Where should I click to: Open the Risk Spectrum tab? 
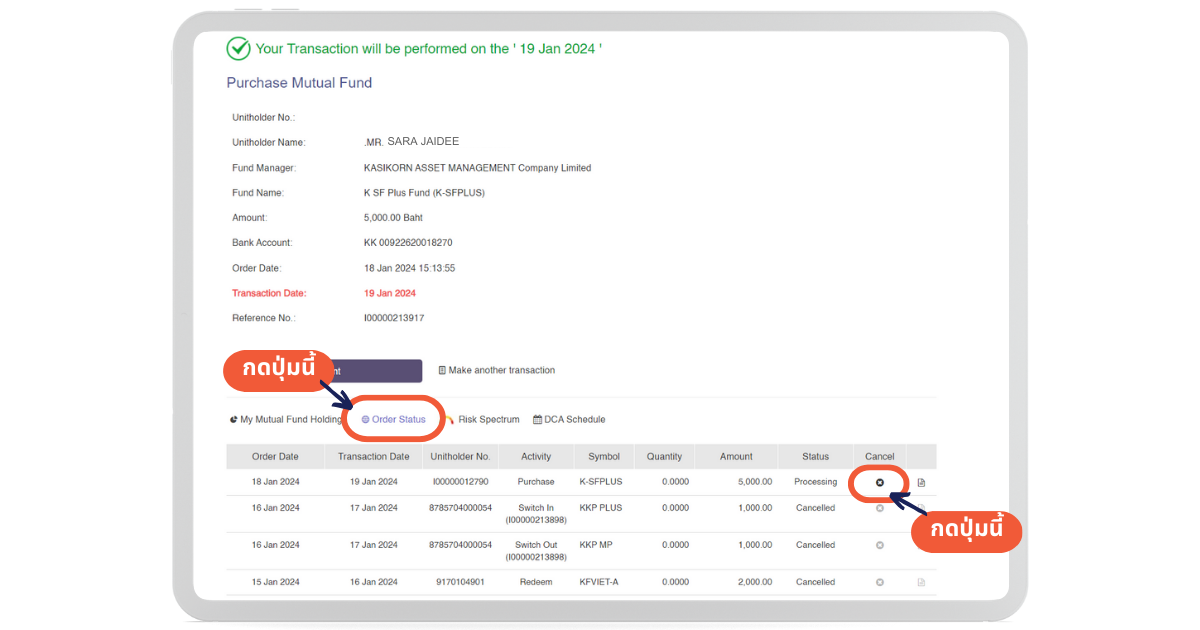pos(487,420)
